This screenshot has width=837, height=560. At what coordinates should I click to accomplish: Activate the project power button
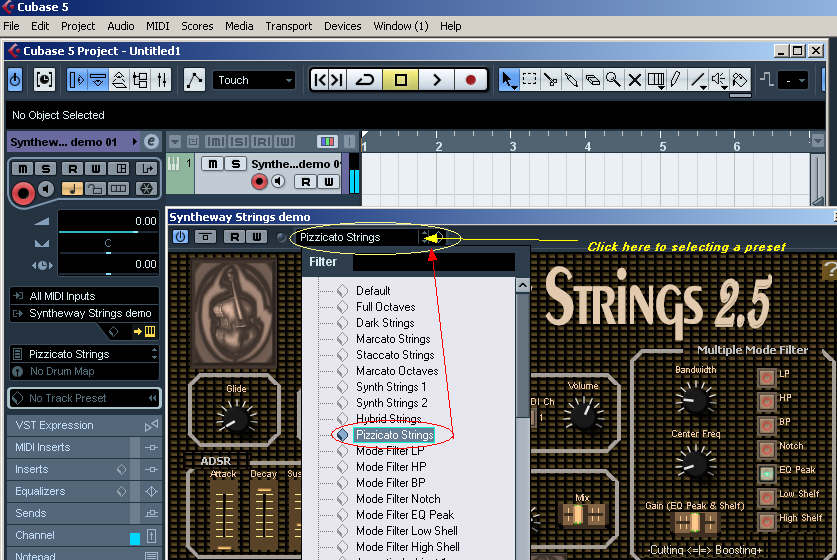click(15, 80)
